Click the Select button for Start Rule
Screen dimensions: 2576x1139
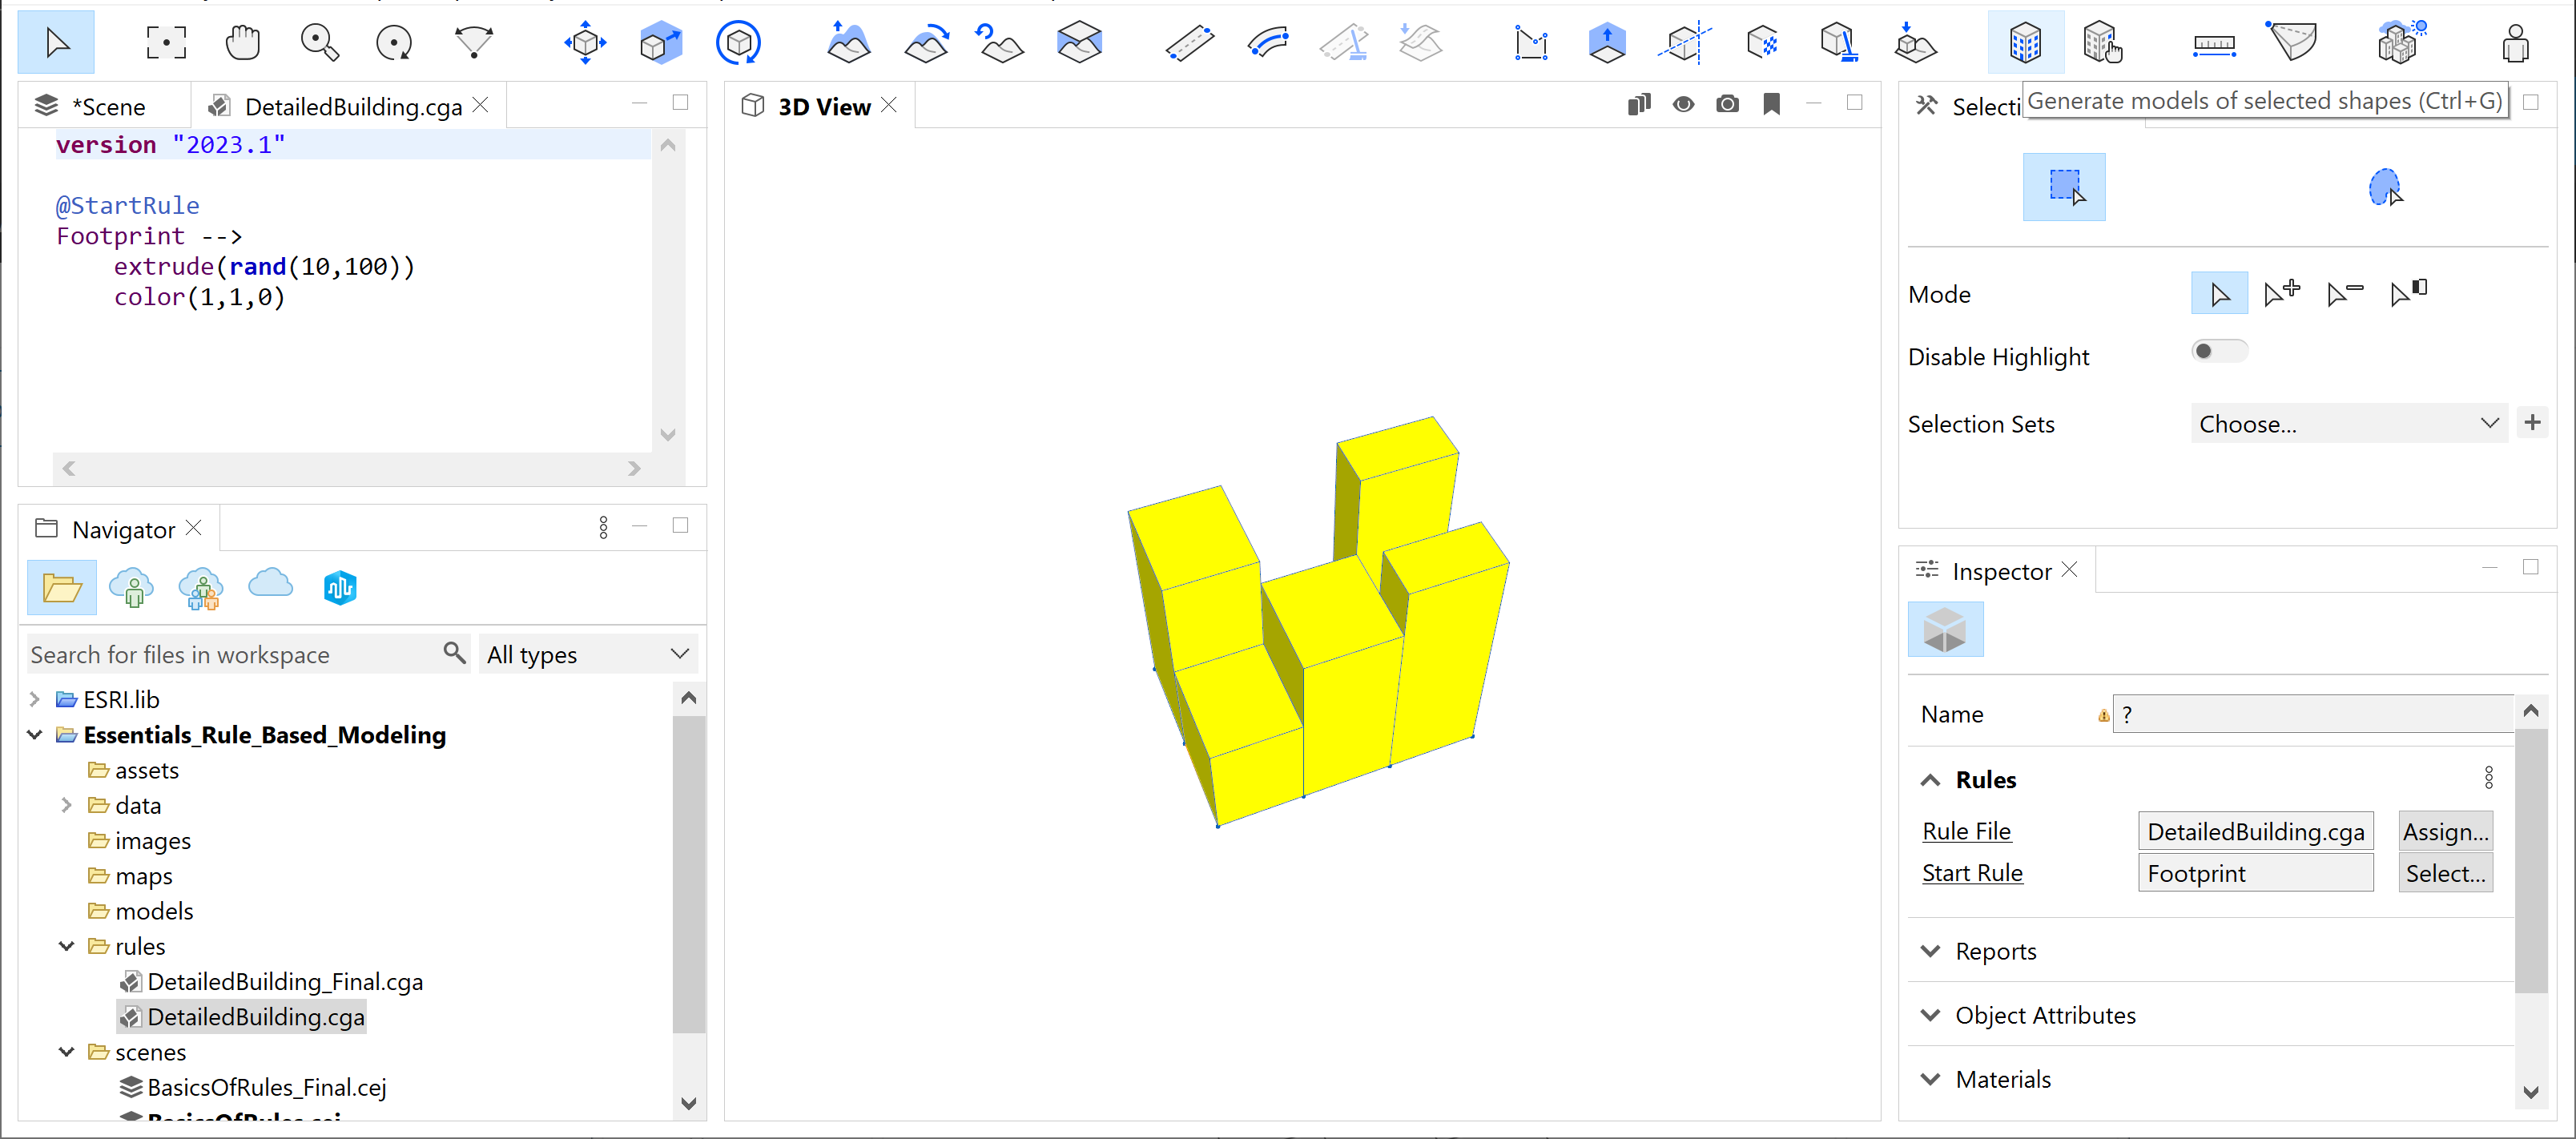2446,873
